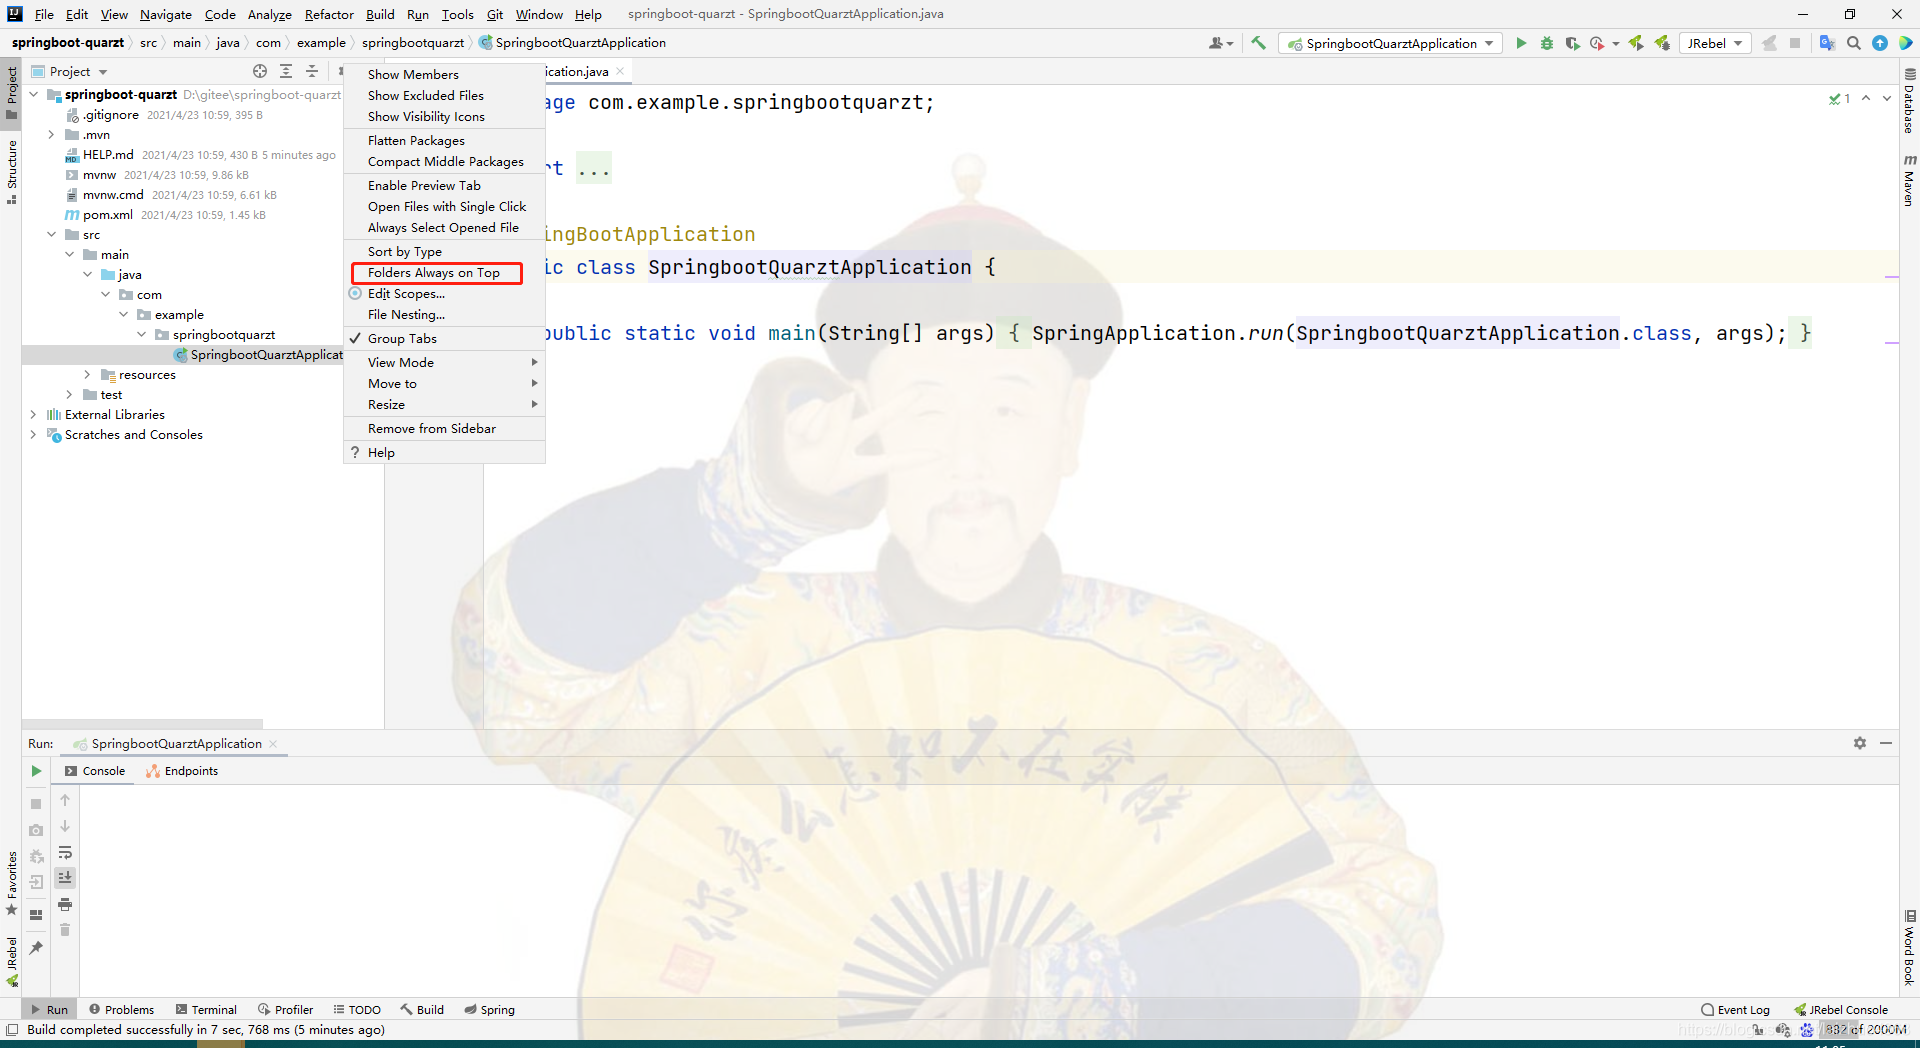
Task: Expand the External Libraries node
Action: coord(34,414)
